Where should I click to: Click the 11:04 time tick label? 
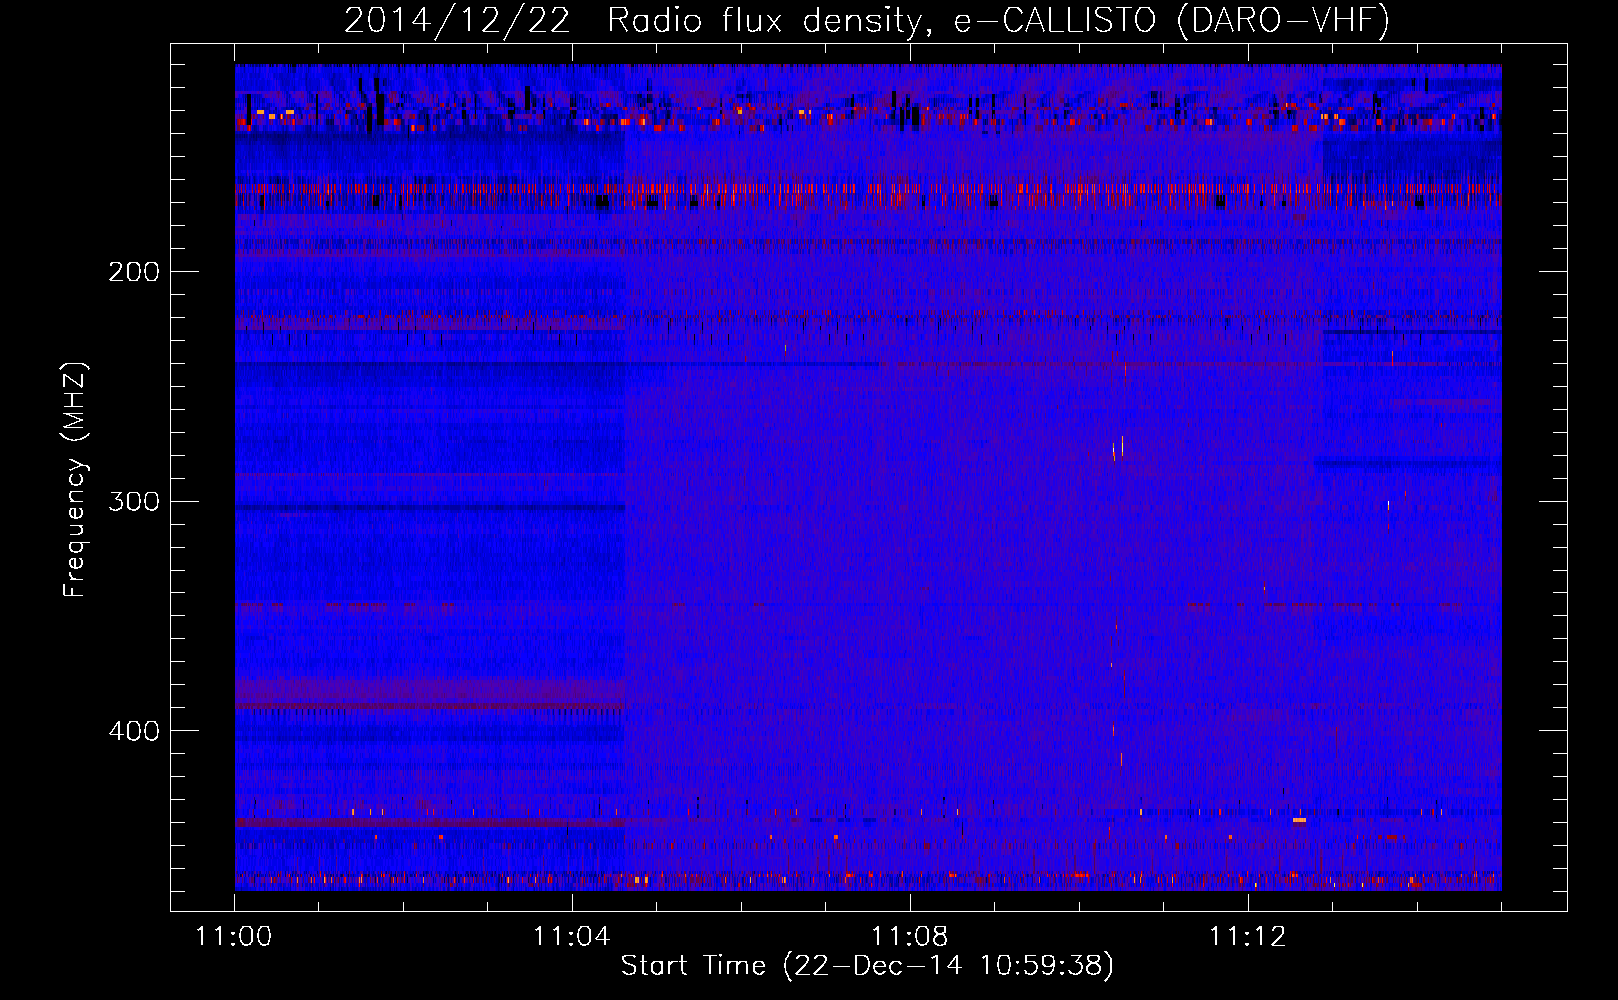tap(571, 937)
